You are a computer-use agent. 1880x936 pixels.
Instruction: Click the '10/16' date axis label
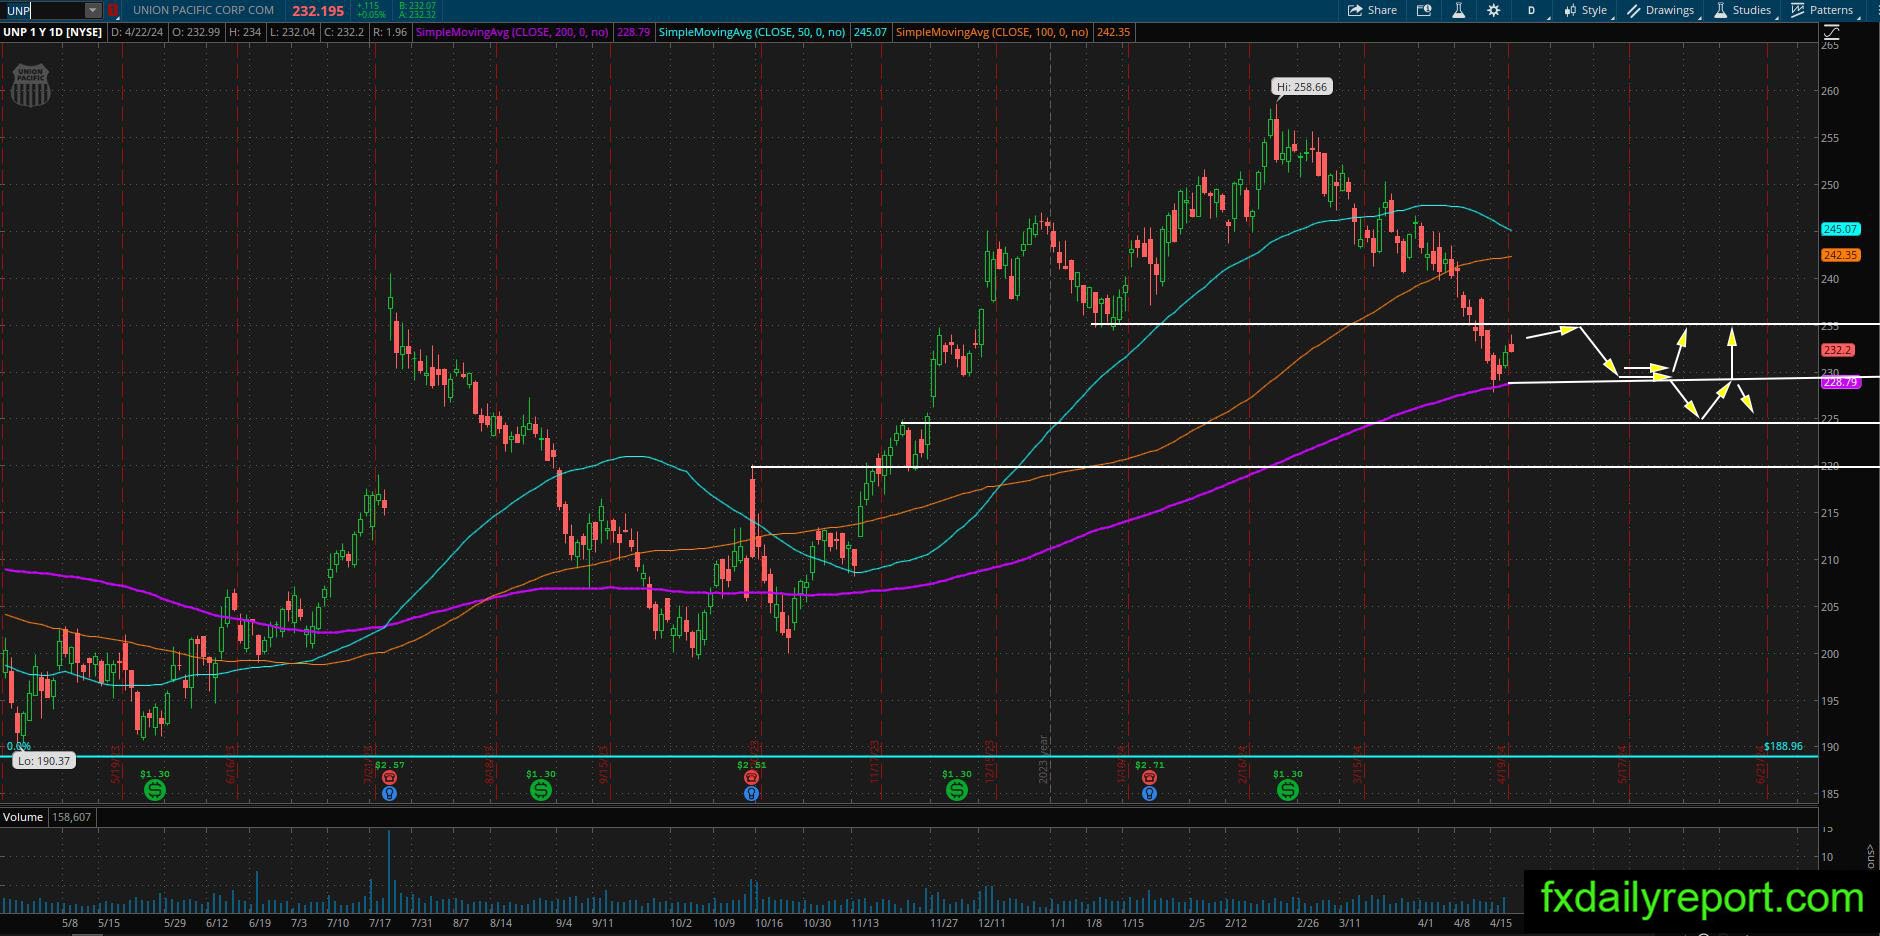click(x=769, y=923)
